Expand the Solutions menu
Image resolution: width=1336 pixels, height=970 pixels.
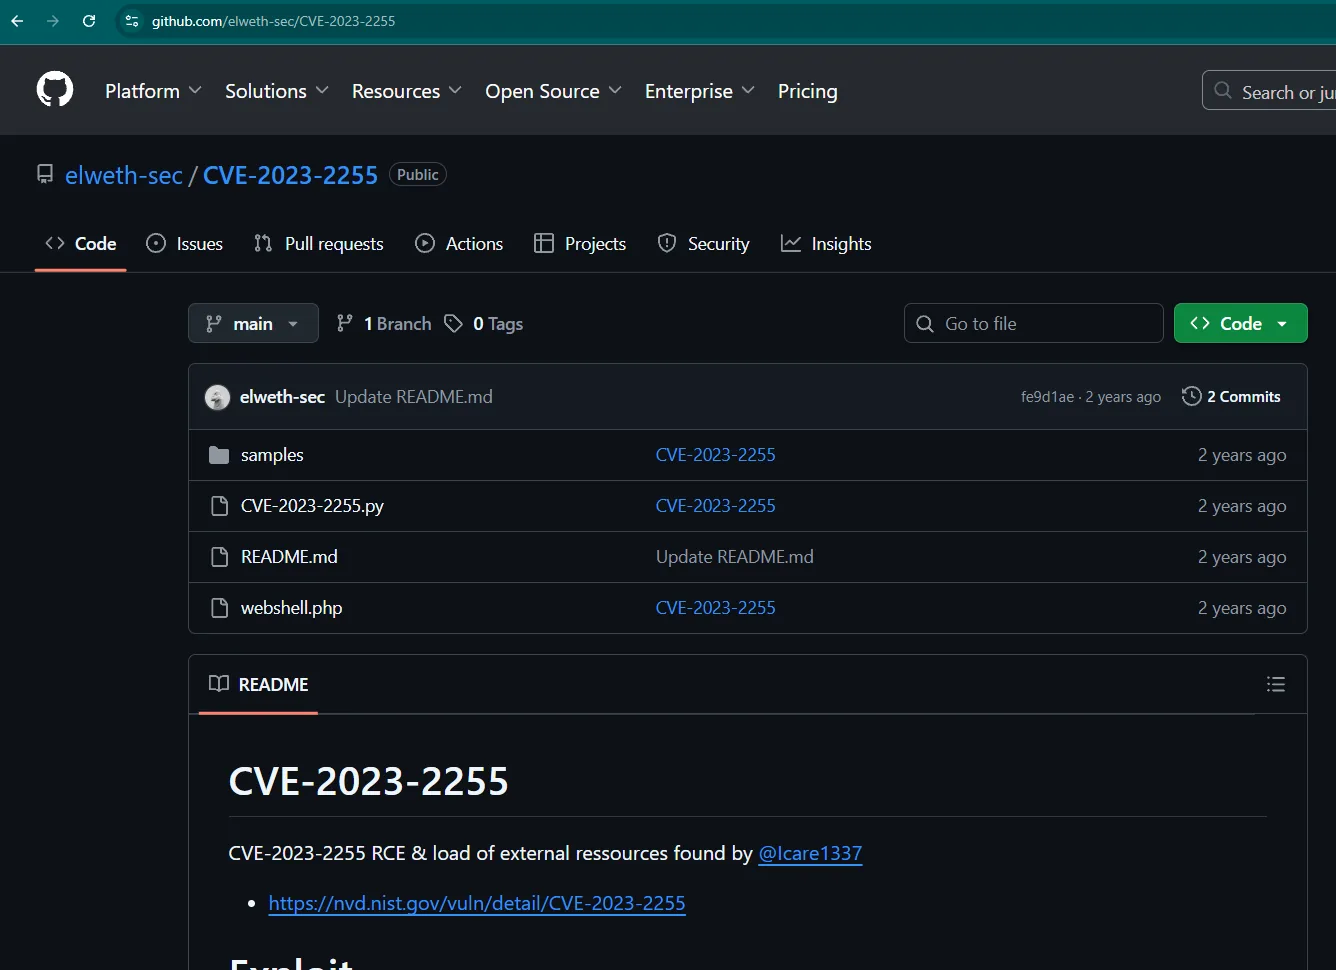pyautogui.click(x=277, y=91)
